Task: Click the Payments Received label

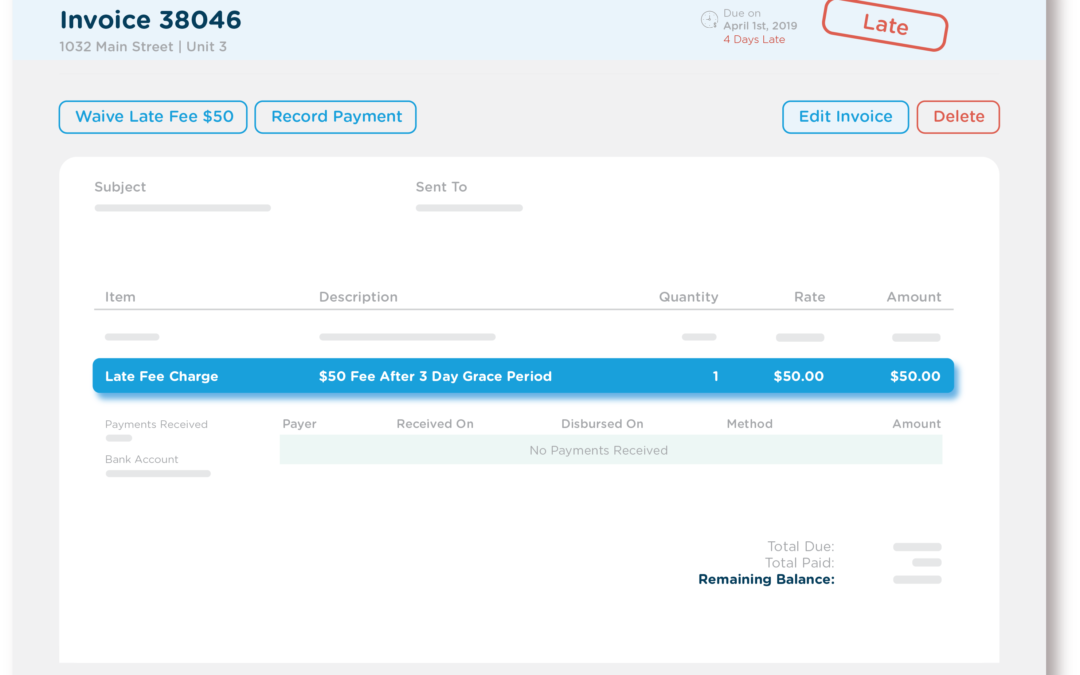Action: click(x=156, y=424)
